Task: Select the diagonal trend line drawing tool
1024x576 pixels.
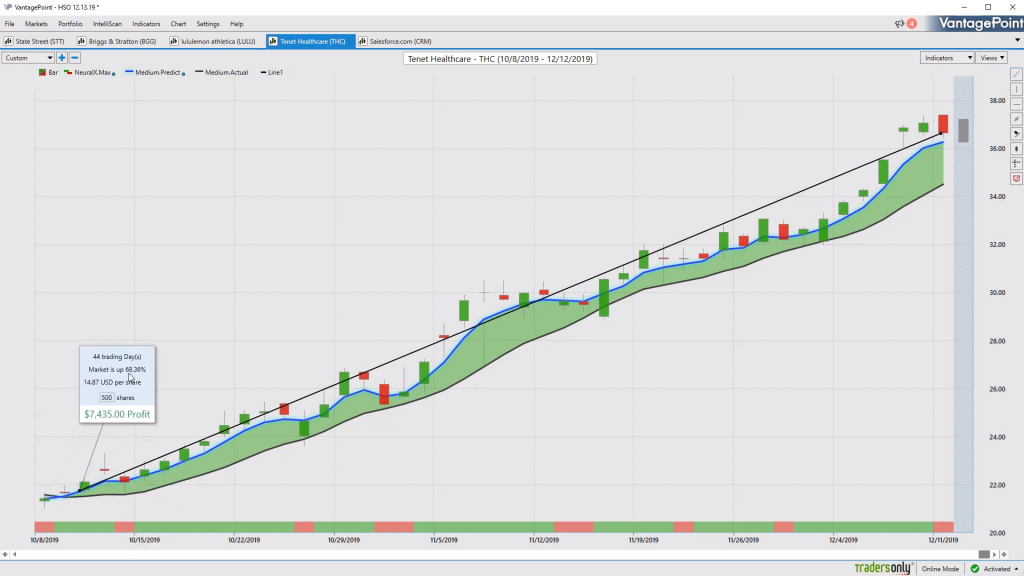Action: point(1016,74)
